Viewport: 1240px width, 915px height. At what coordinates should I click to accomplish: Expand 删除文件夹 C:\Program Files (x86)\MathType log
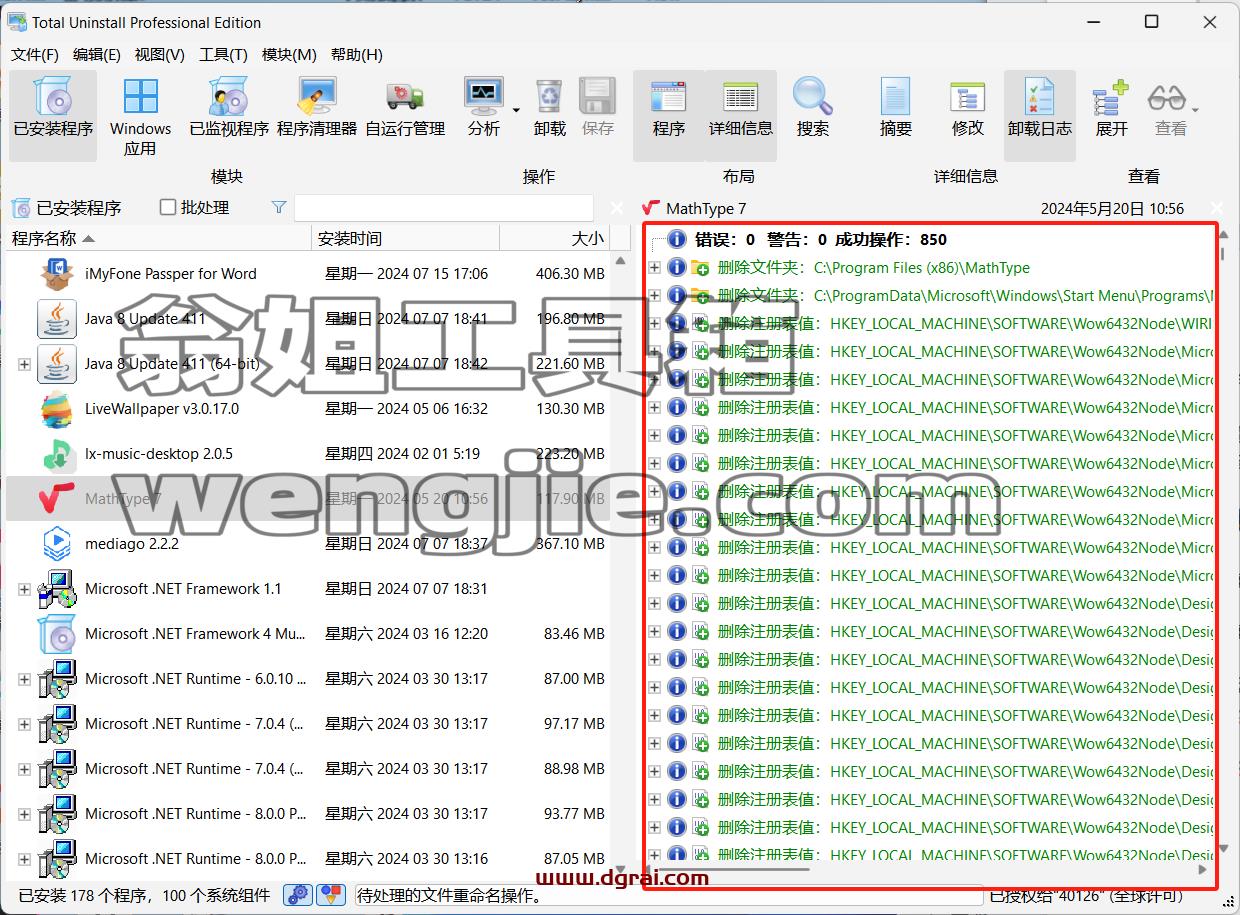(655, 267)
